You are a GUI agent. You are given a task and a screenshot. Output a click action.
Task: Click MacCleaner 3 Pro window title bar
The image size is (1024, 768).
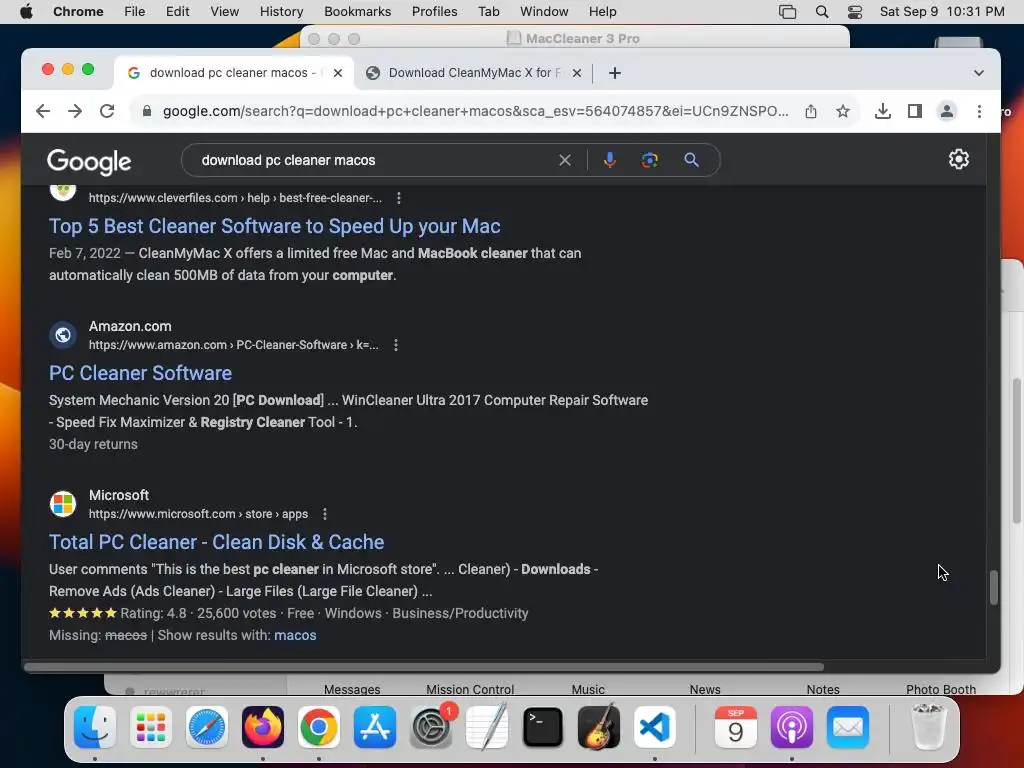click(575, 39)
